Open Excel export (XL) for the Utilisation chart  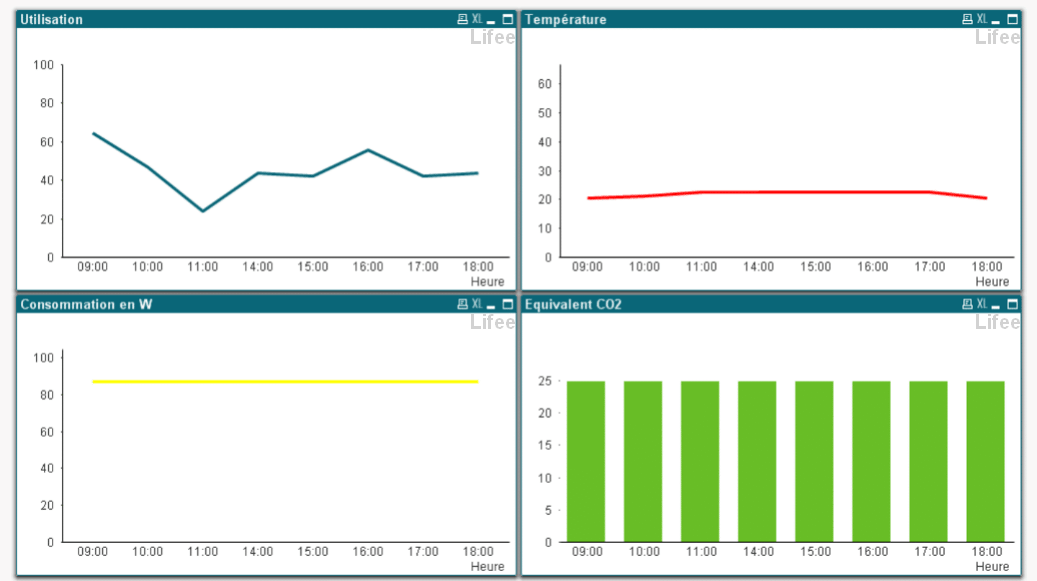point(477,18)
